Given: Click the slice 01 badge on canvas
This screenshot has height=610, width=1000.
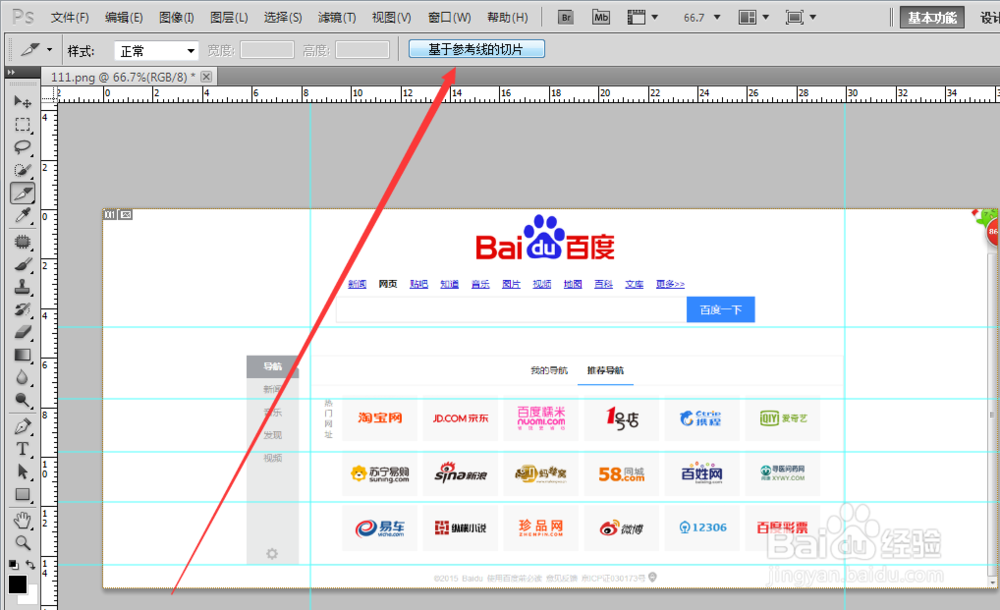Looking at the screenshot, I should coord(110,215).
